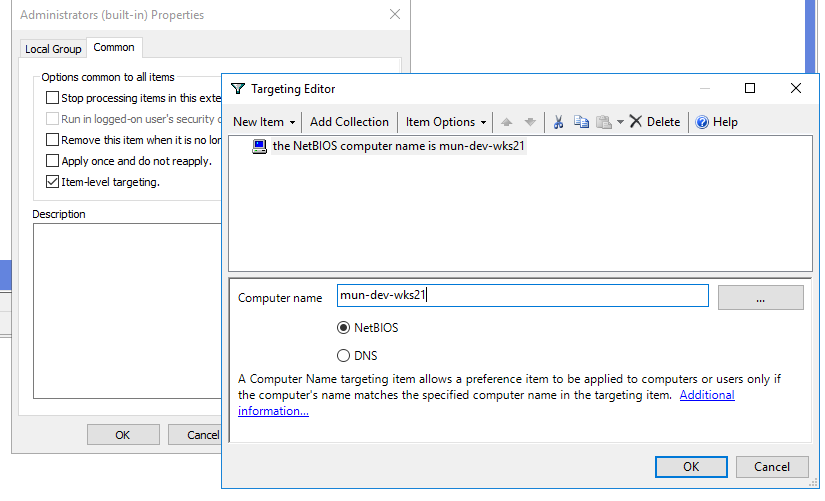825x501 pixels.
Task: Click the Computer name input field
Action: pos(522,296)
